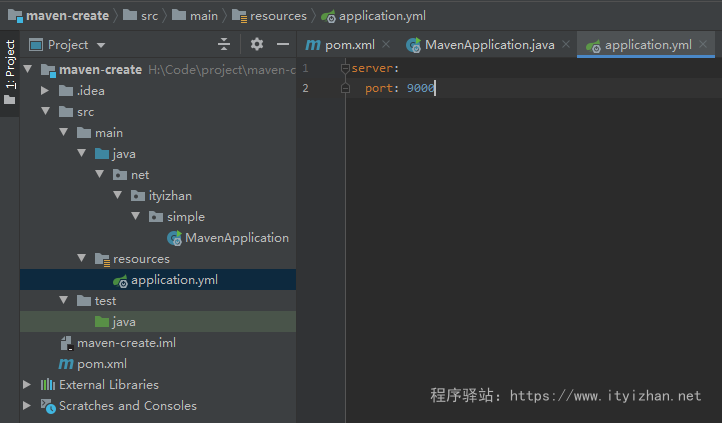The width and height of the screenshot is (722, 423).
Task: Hide the Project tool window
Action: tap(283, 44)
